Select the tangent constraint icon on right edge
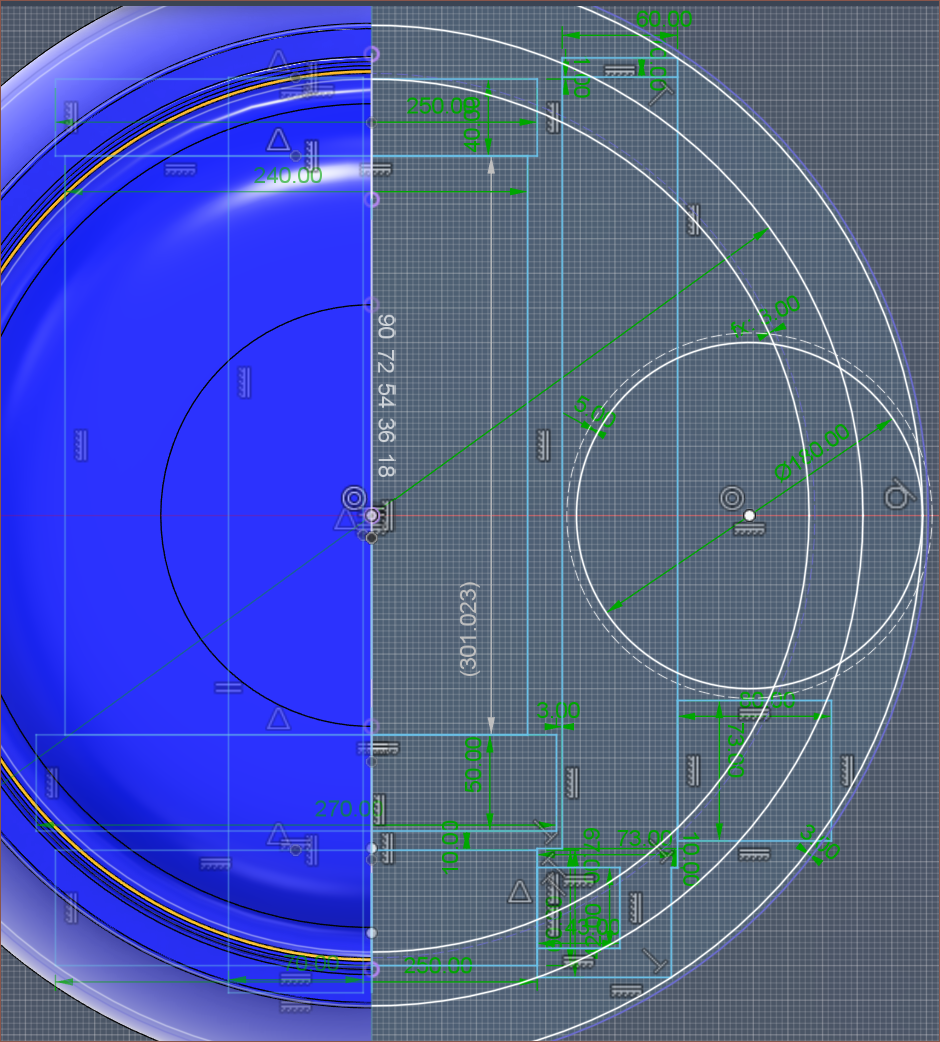Screen dimensions: 940x1042 [x=898, y=495]
